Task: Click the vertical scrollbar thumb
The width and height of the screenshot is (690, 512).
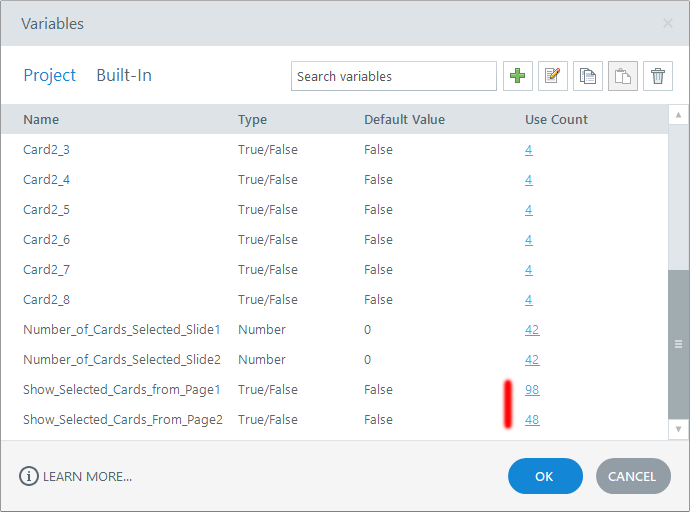Action: (x=678, y=343)
